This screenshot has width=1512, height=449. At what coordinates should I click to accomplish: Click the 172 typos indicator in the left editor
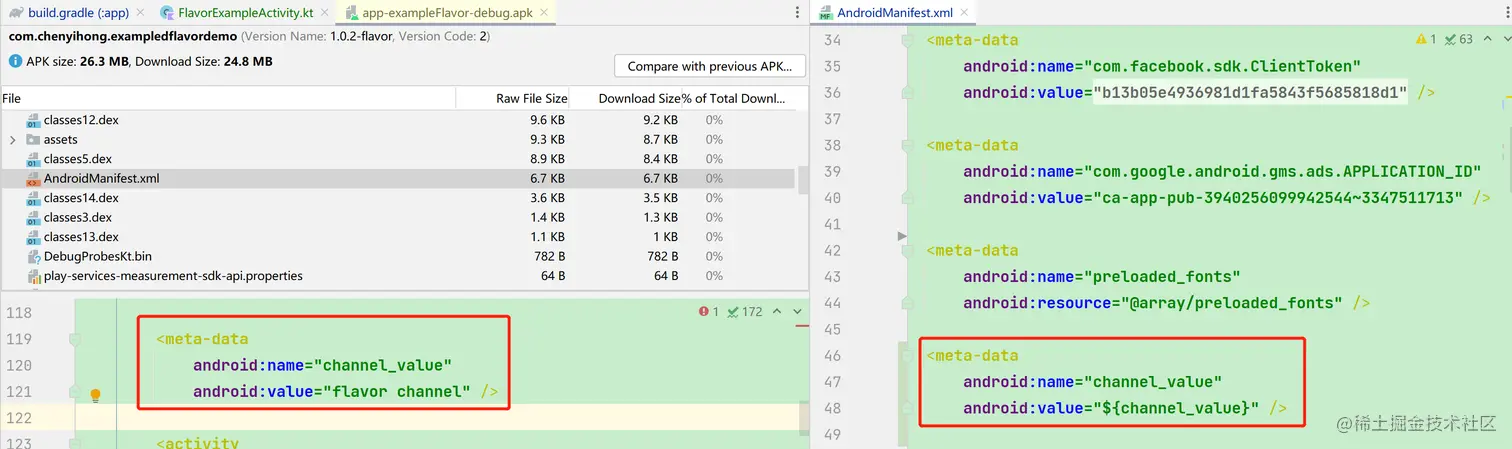(744, 312)
